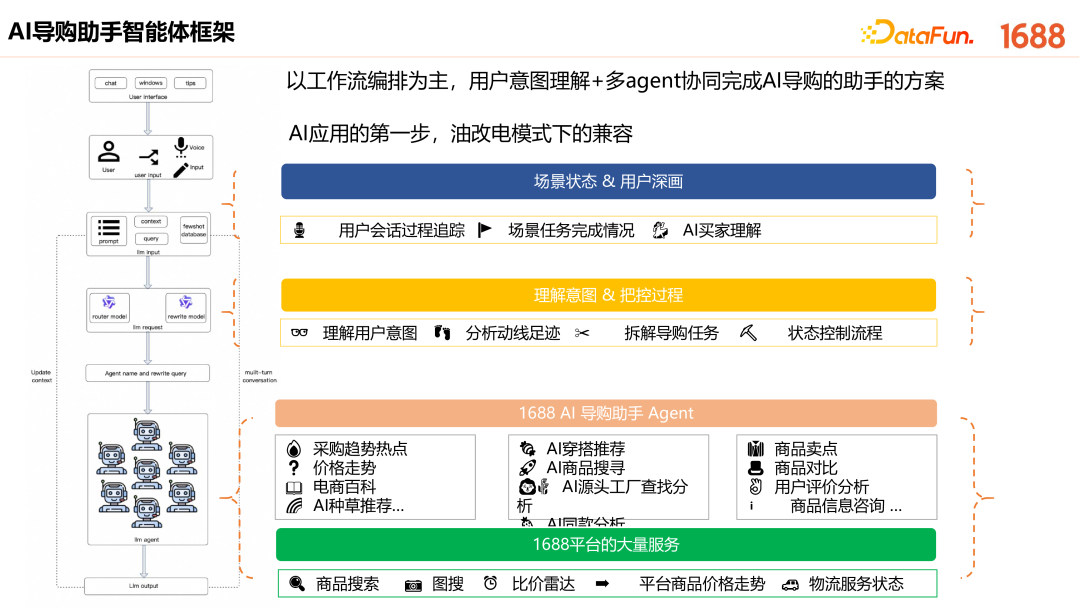Click the text 采购趋势热点
This screenshot has height=608, width=1080.
[x=360, y=449]
